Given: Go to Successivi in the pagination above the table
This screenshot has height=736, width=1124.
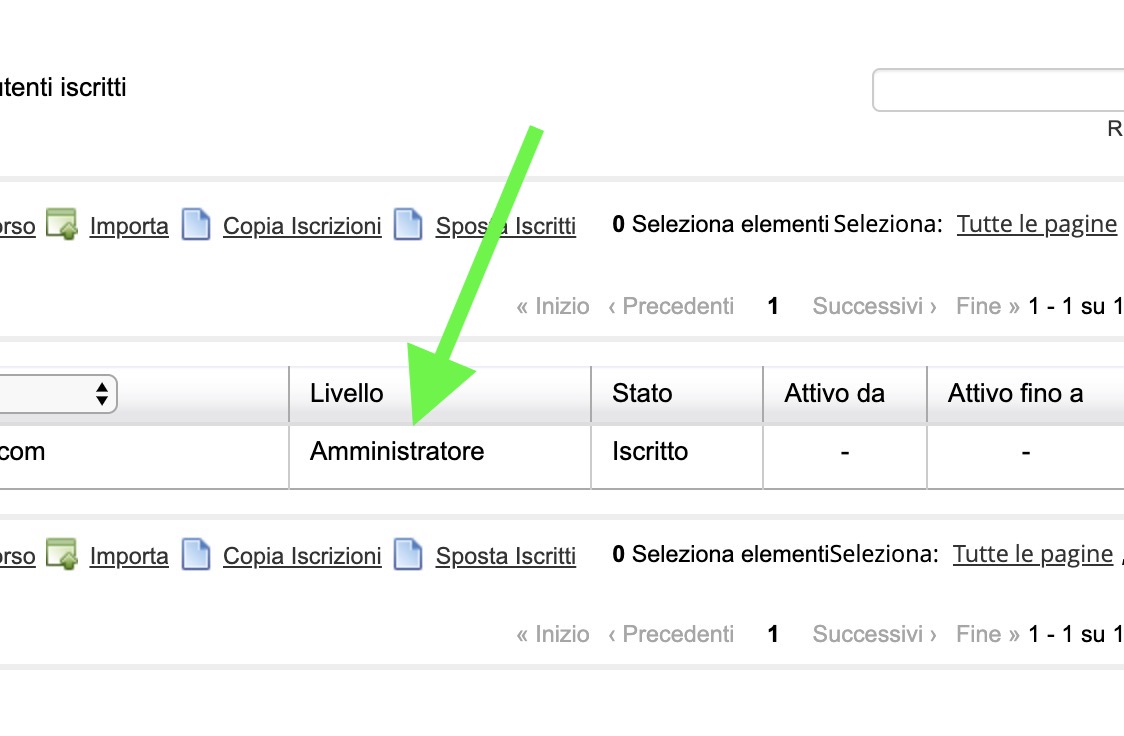Looking at the screenshot, I should click(x=874, y=306).
